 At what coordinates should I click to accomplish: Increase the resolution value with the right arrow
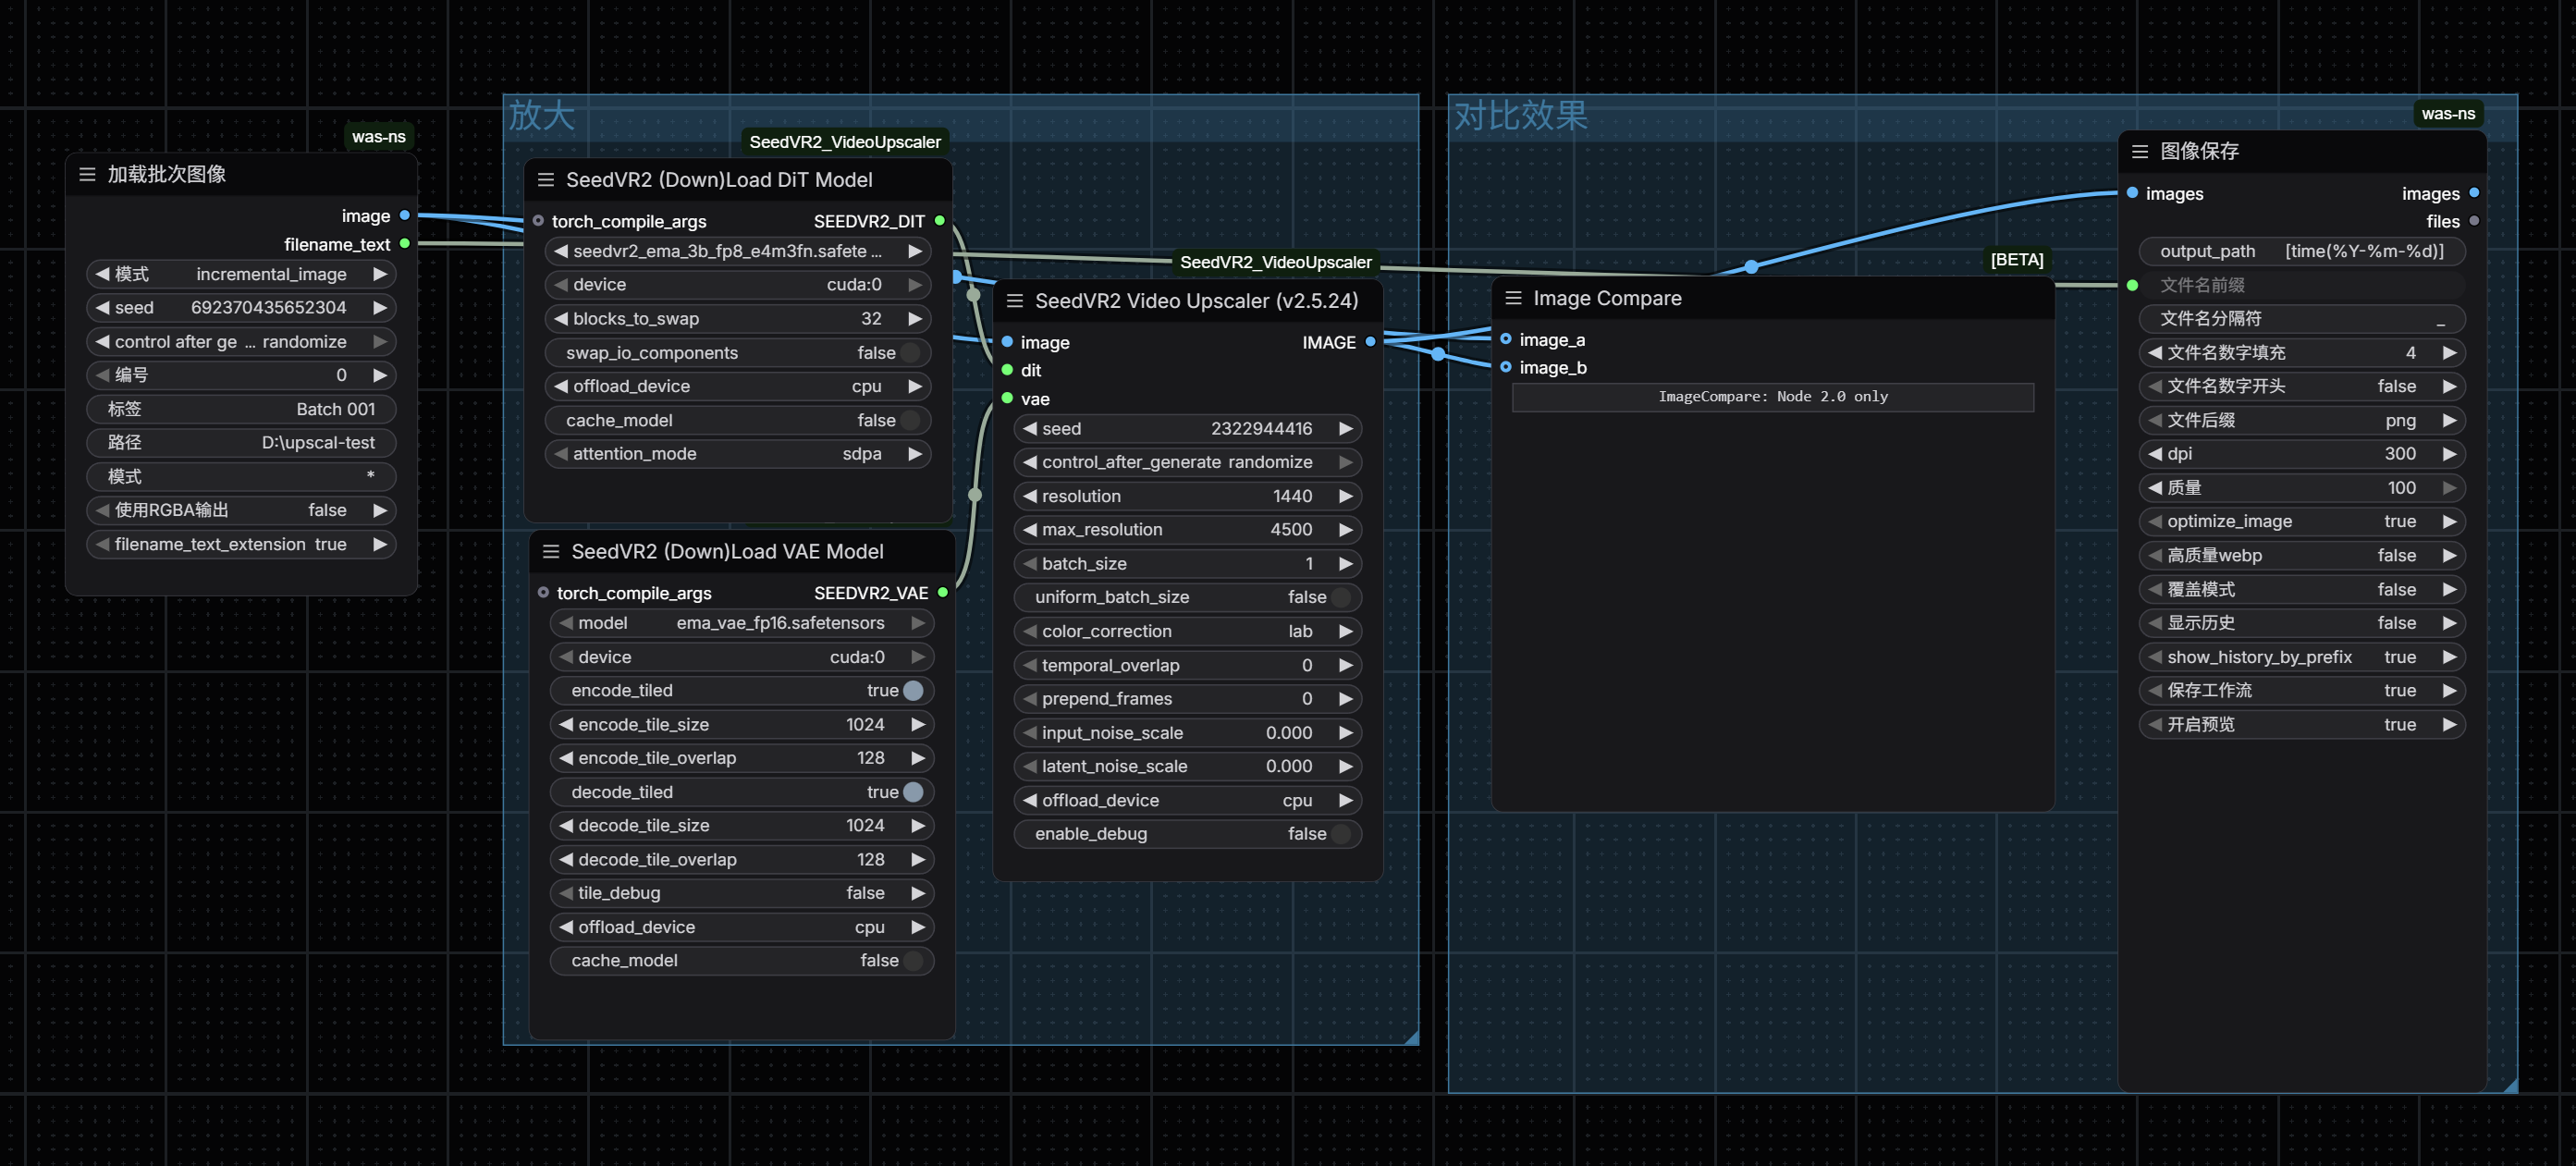coord(1346,496)
